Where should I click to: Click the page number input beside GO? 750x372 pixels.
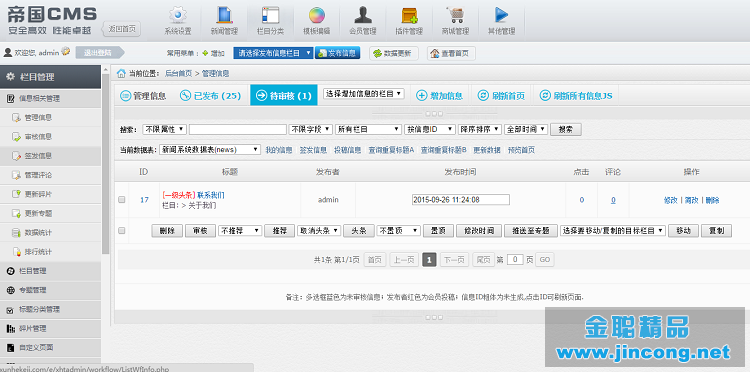click(x=515, y=260)
